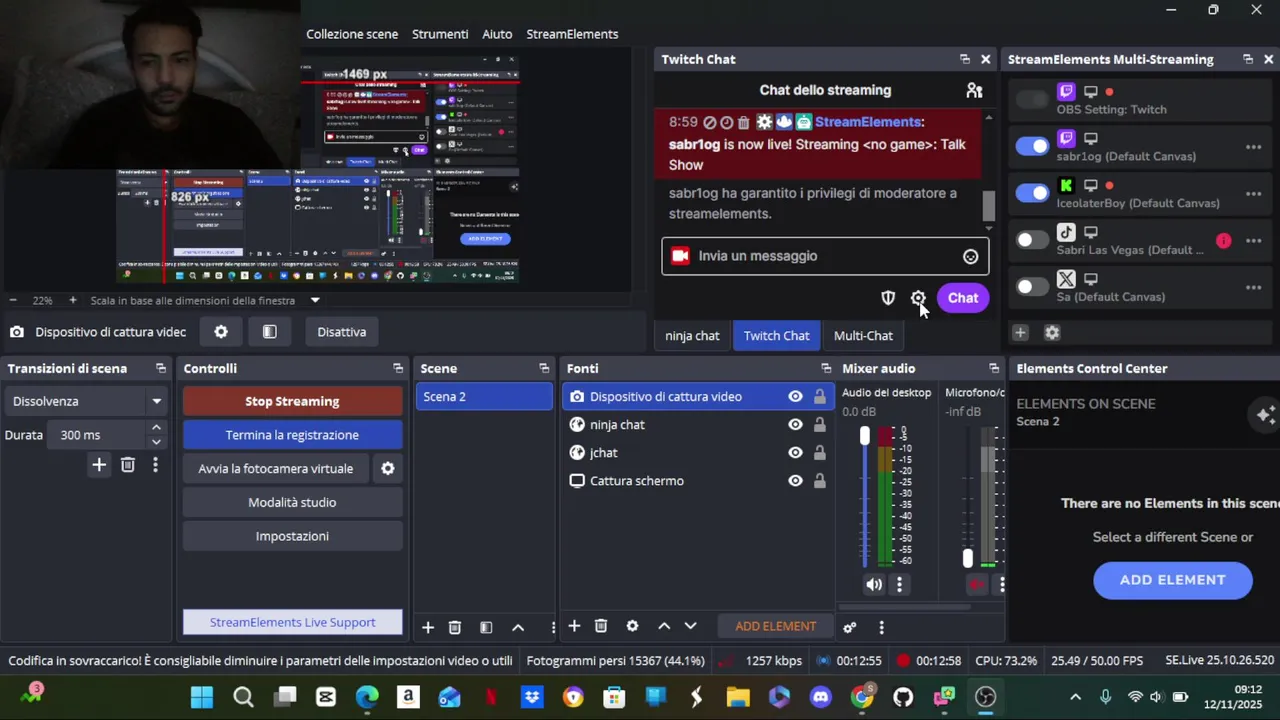Delete the selected source in Fonti
The height and width of the screenshot is (720, 1280).
[x=601, y=626]
